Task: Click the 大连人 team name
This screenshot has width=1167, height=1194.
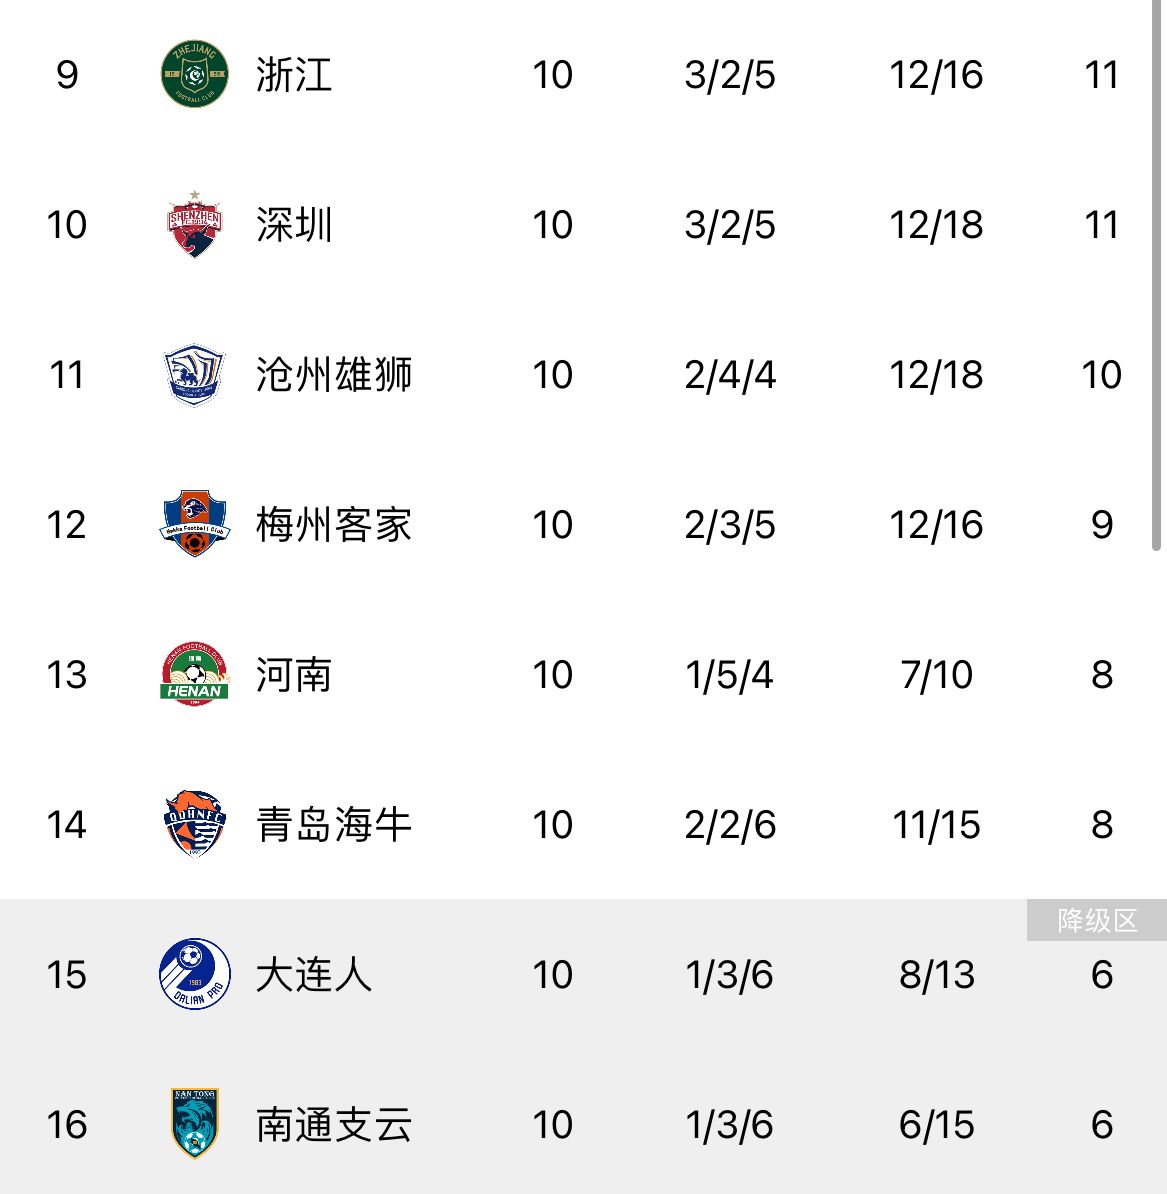Action: tap(313, 975)
